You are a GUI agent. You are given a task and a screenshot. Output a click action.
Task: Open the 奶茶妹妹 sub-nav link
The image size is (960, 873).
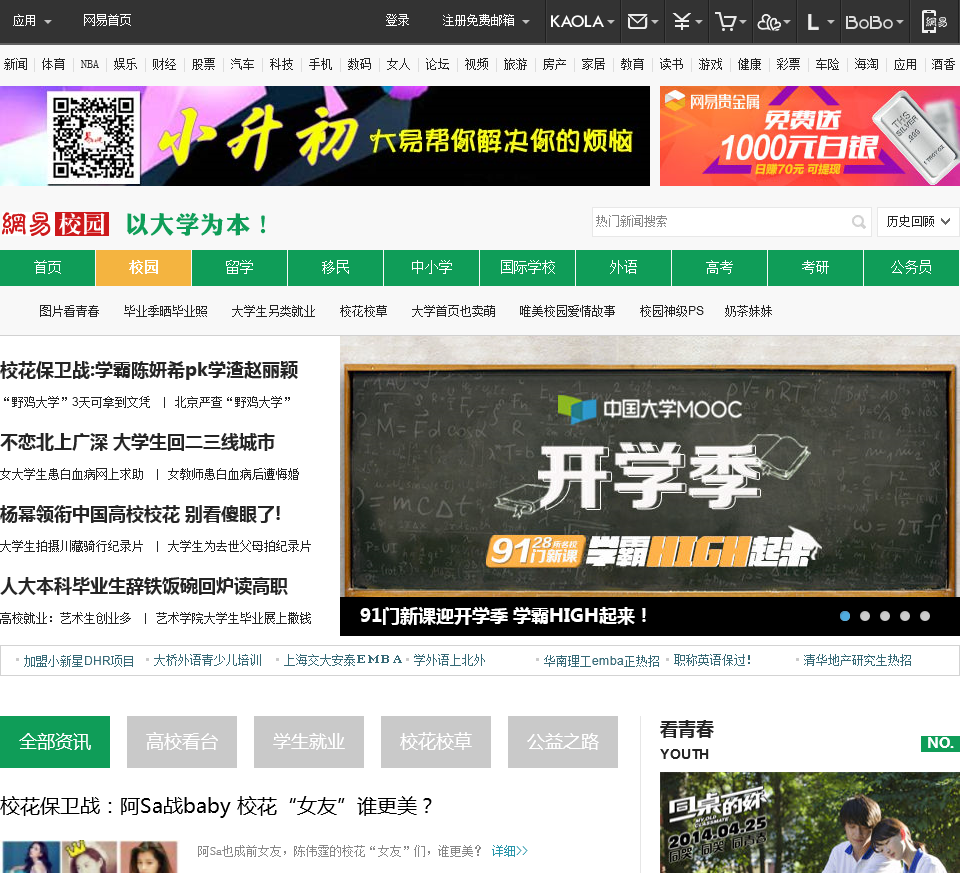(748, 311)
